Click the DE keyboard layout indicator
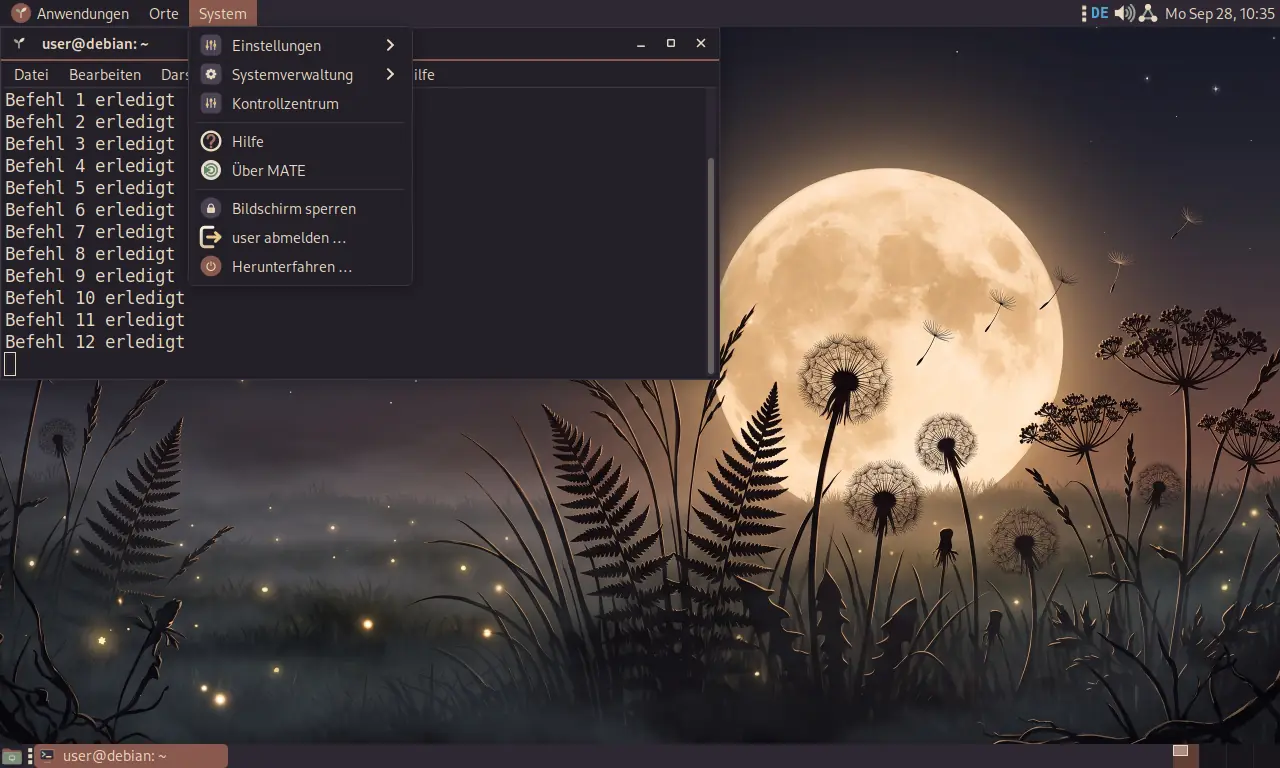The width and height of the screenshot is (1280, 768). point(1100,14)
